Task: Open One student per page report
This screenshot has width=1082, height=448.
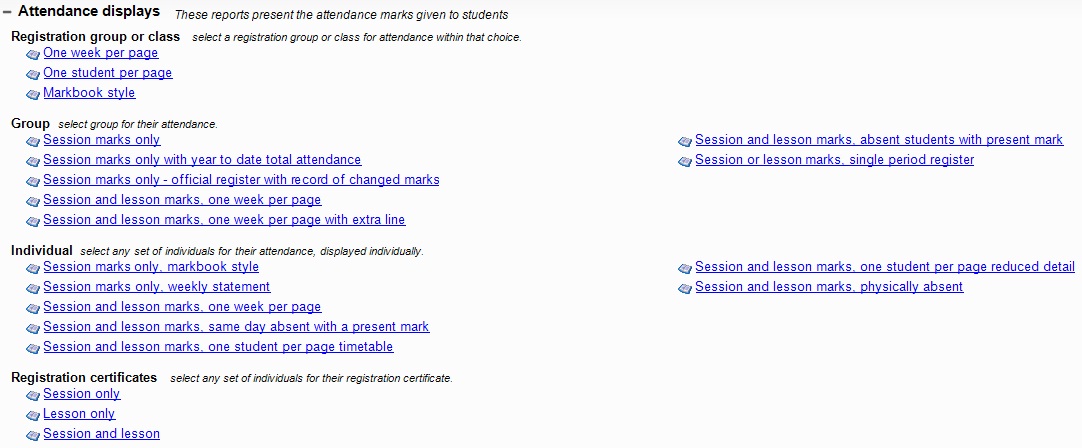Action: click(108, 72)
